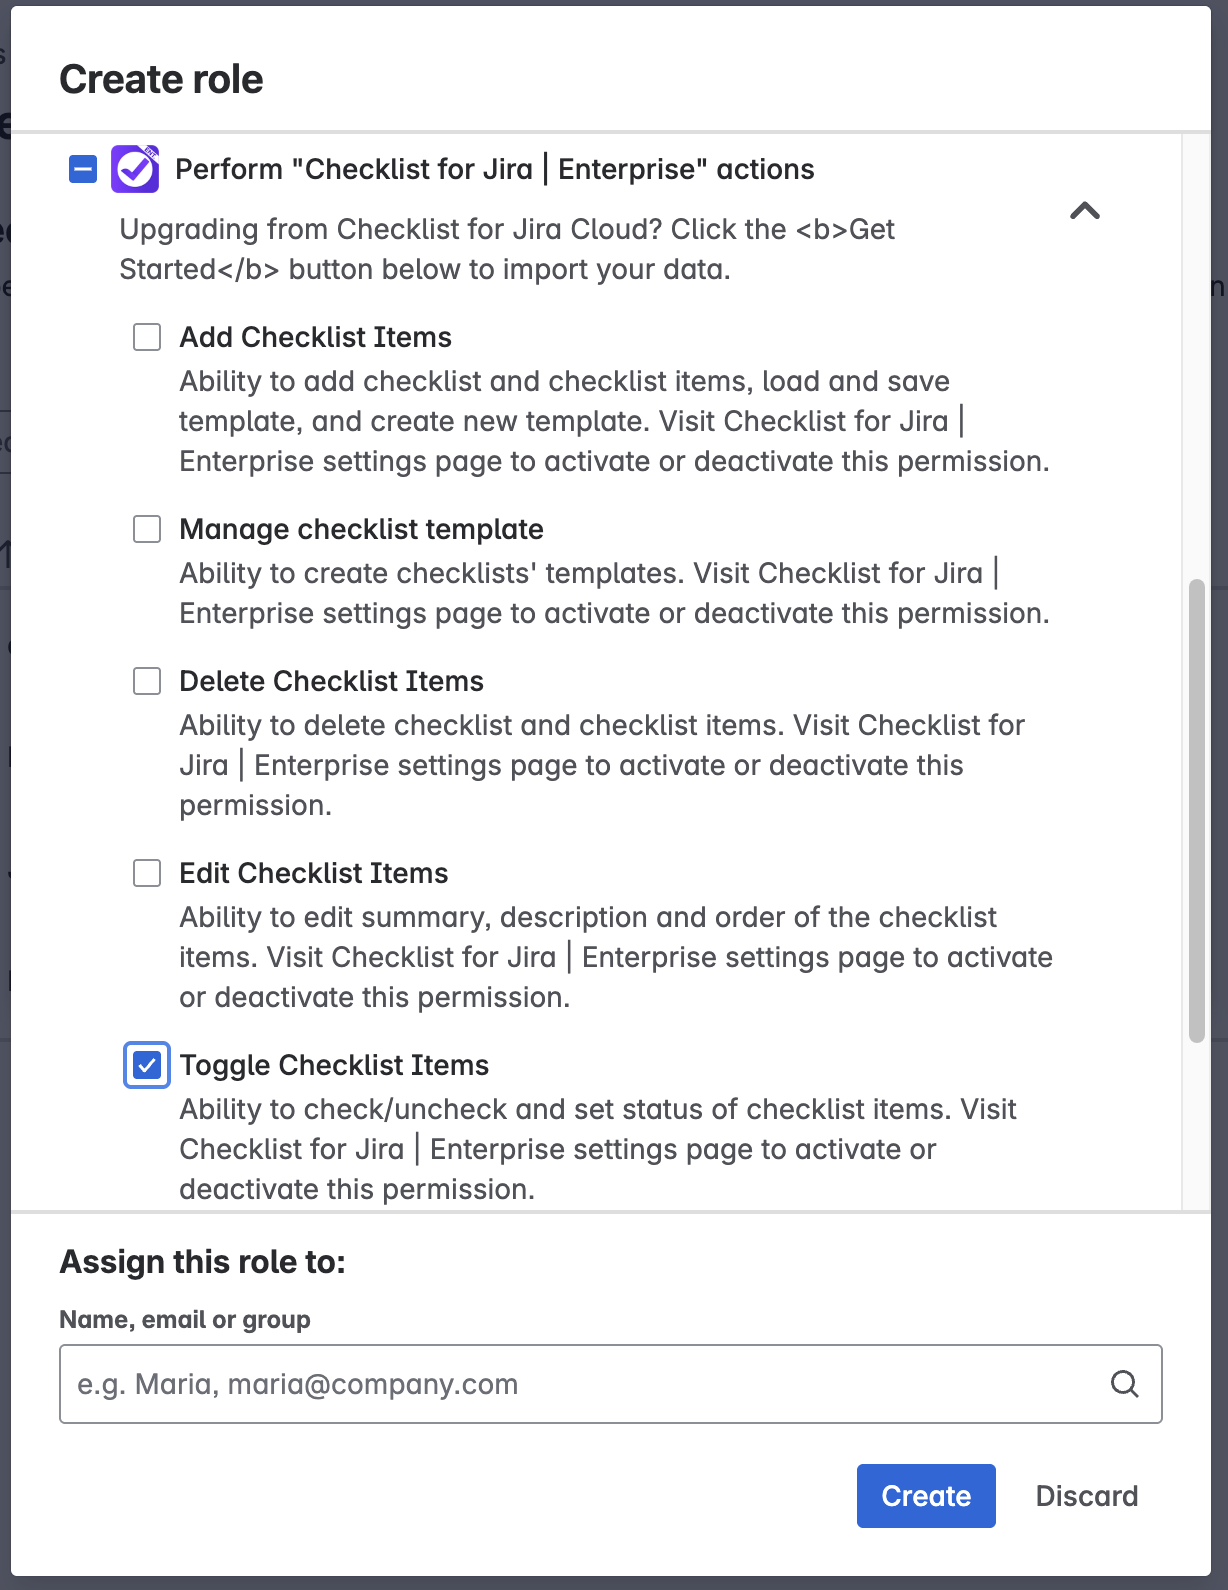Click the Add Checklist Items label
The height and width of the screenshot is (1590, 1228).
tap(316, 337)
